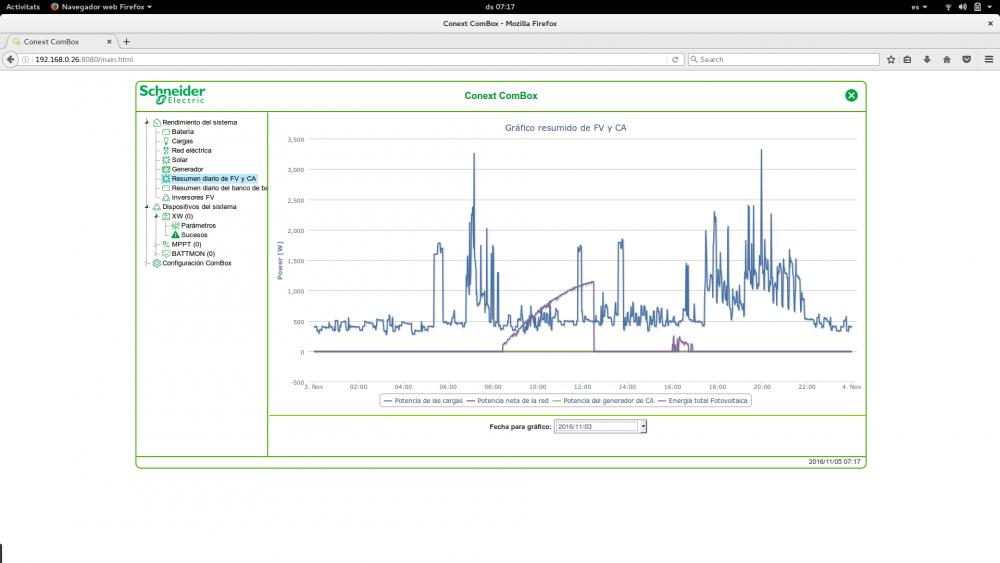The image size is (1000, 563).
Task: Close the Conext ComBox browser tab
Action: 109,41
